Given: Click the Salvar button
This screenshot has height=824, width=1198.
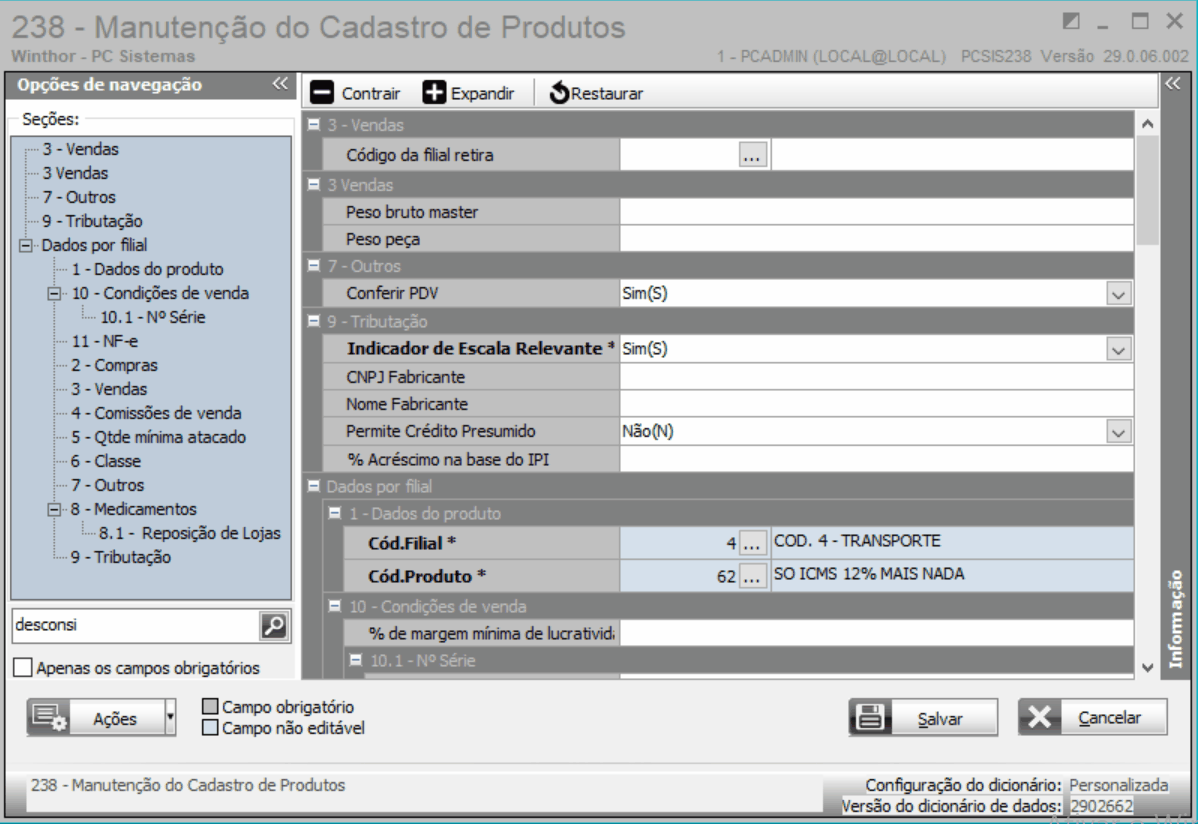Looking at the screenshot, I should point(923,718).
